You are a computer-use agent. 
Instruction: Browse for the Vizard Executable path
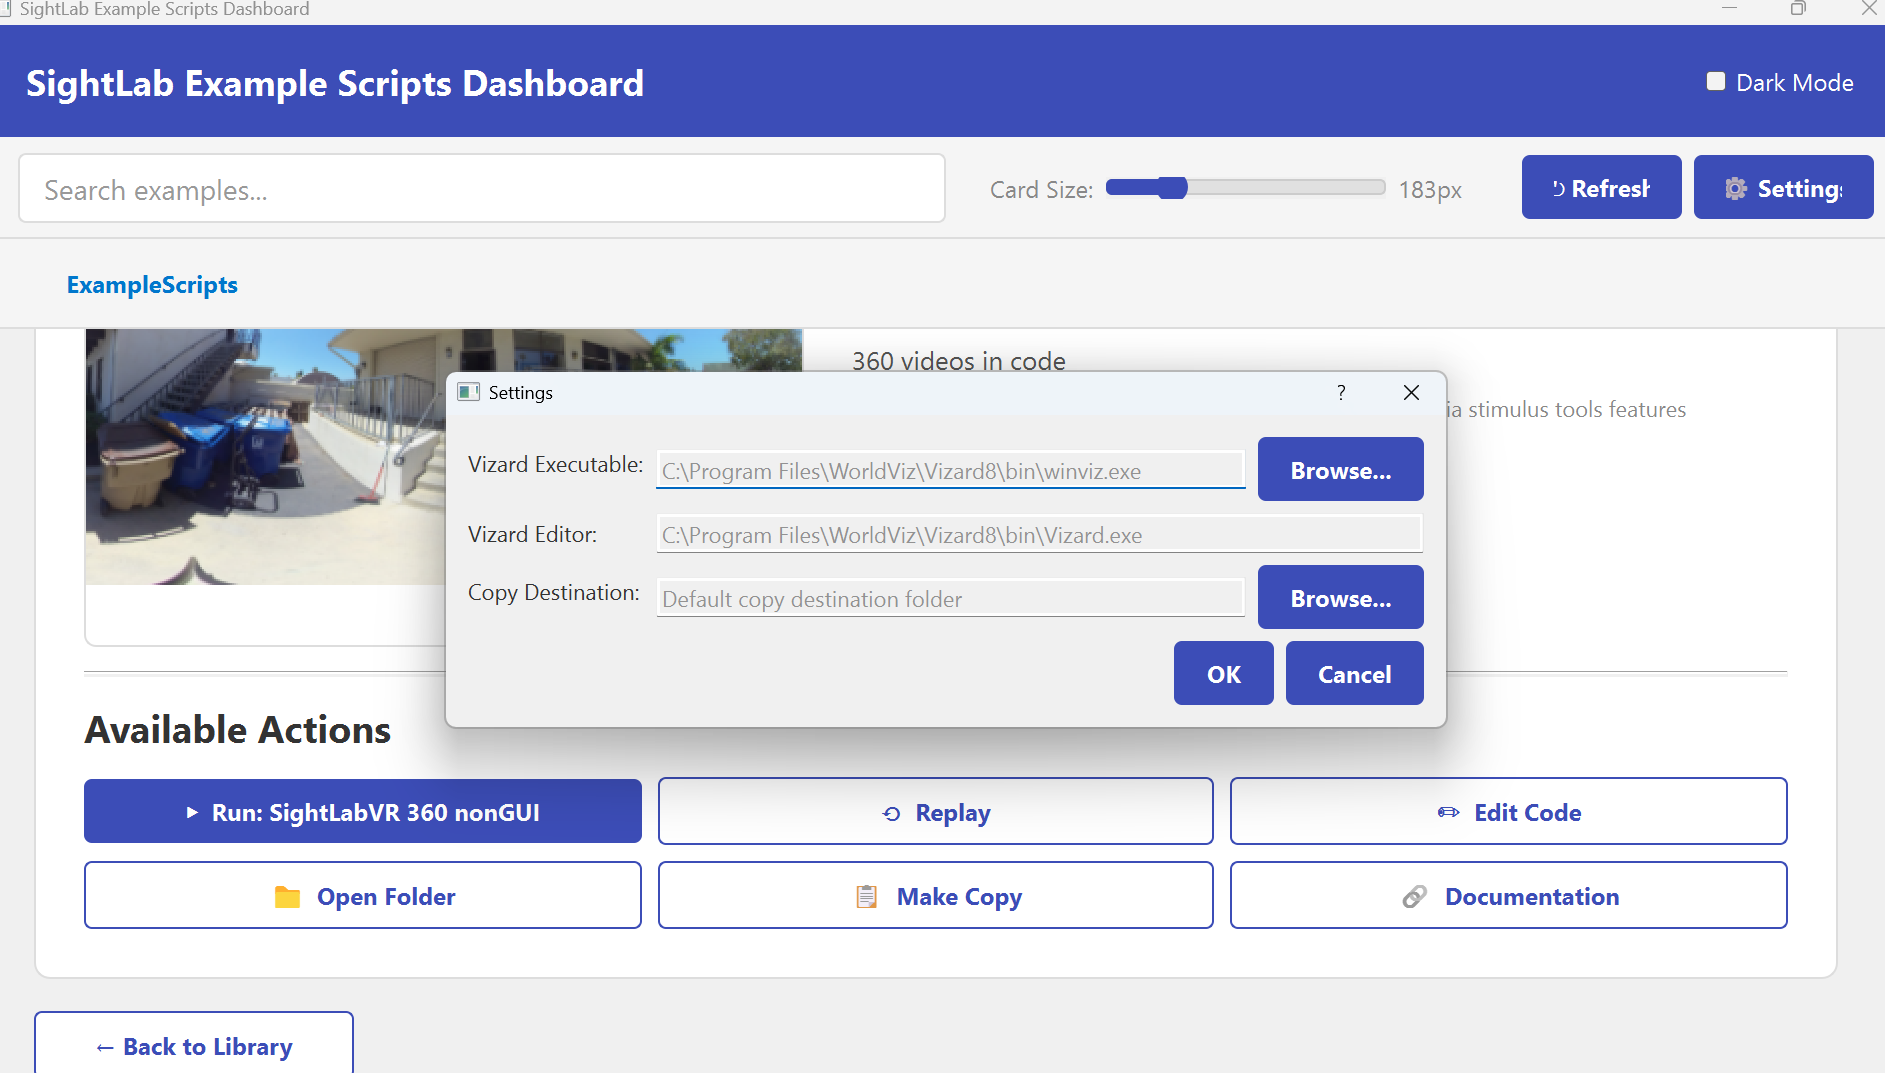[x=1340, y=470]
